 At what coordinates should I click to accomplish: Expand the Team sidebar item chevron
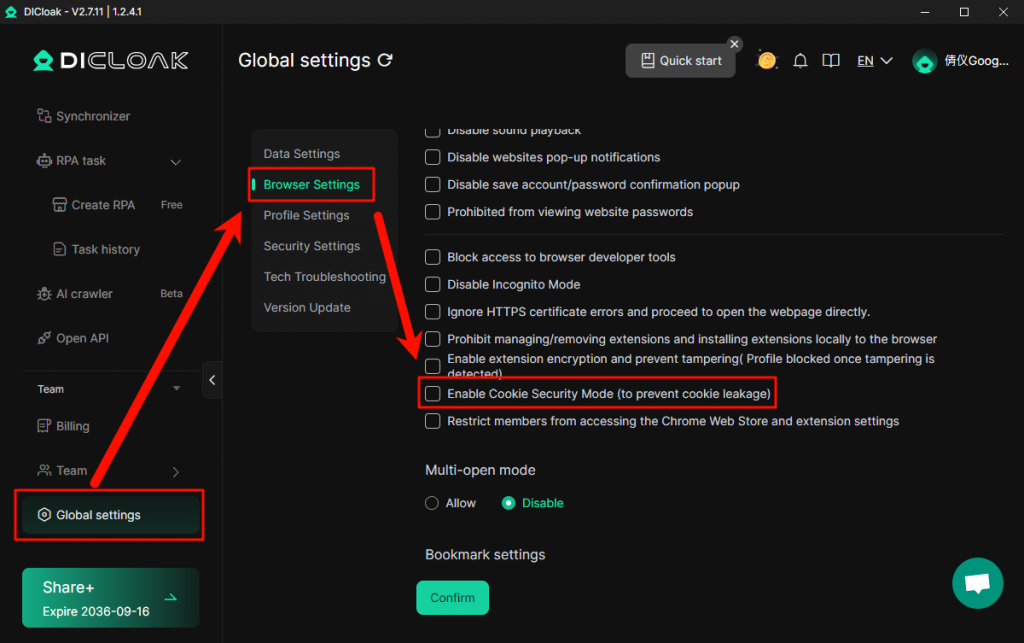click(x=176, y=471)
